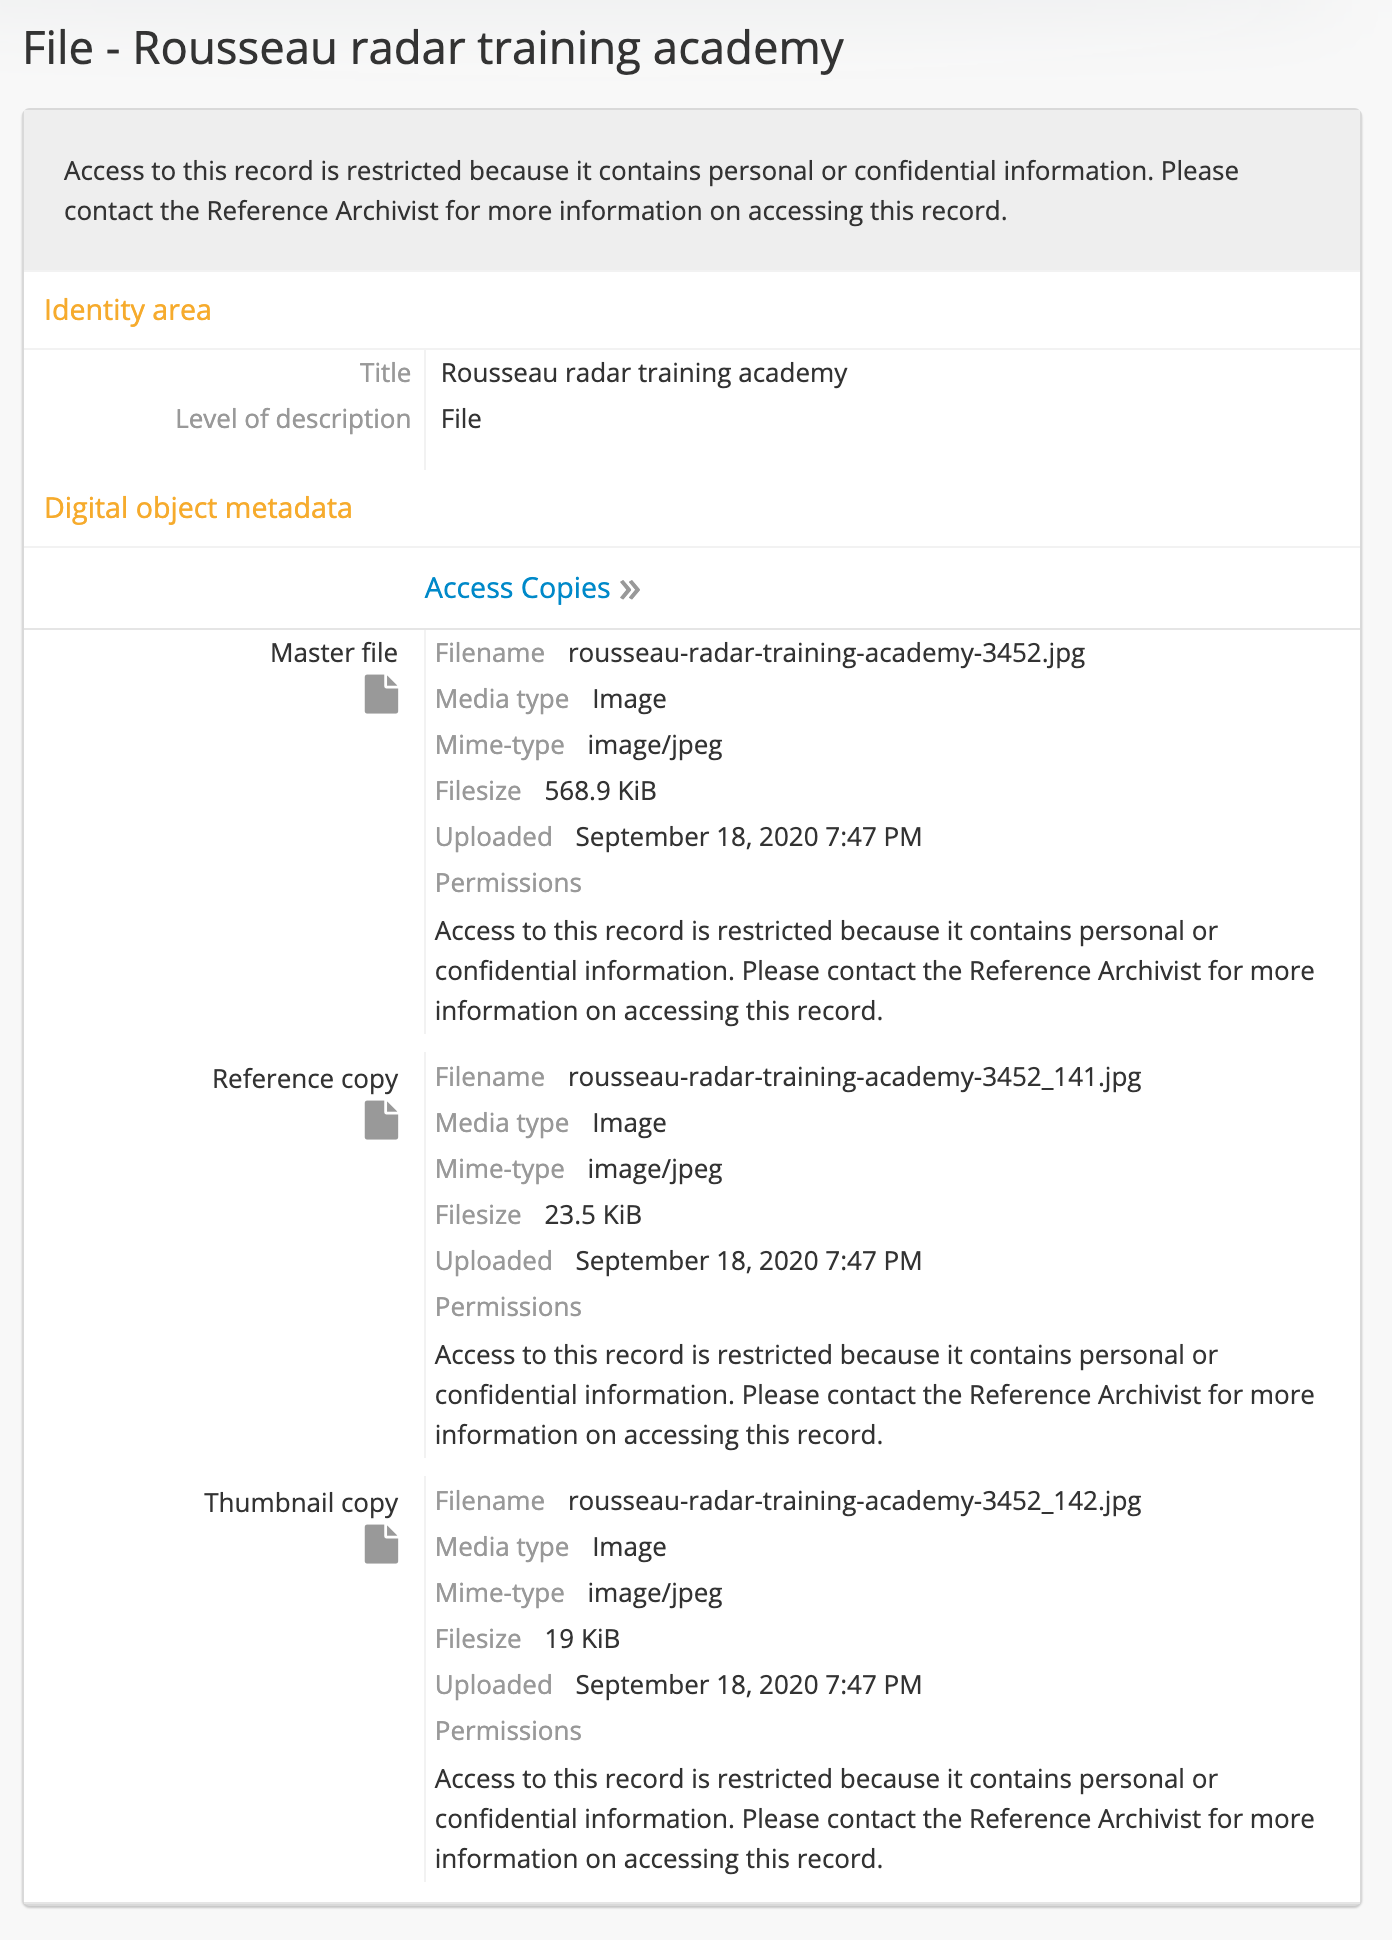Click the double chevron beside Access Copies
The width and height of the screenshot is (1392, 1940).
[x=630, y=589]
